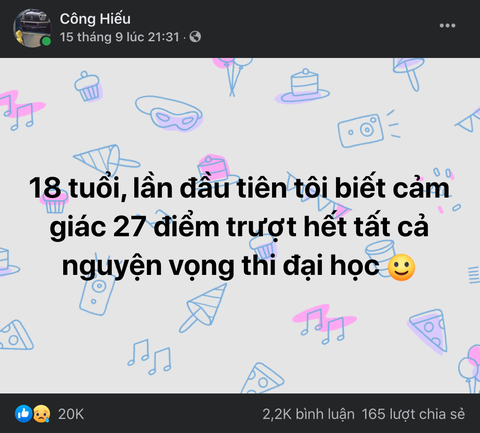The height and width of the screenshot is (433, 480).
Task: Open the post timestamp 15 tháng 9
Action: tap(119, 37)
